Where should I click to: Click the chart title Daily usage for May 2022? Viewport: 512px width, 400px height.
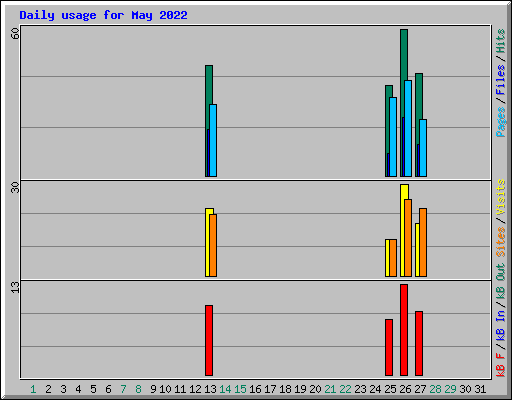pos(103,15)
